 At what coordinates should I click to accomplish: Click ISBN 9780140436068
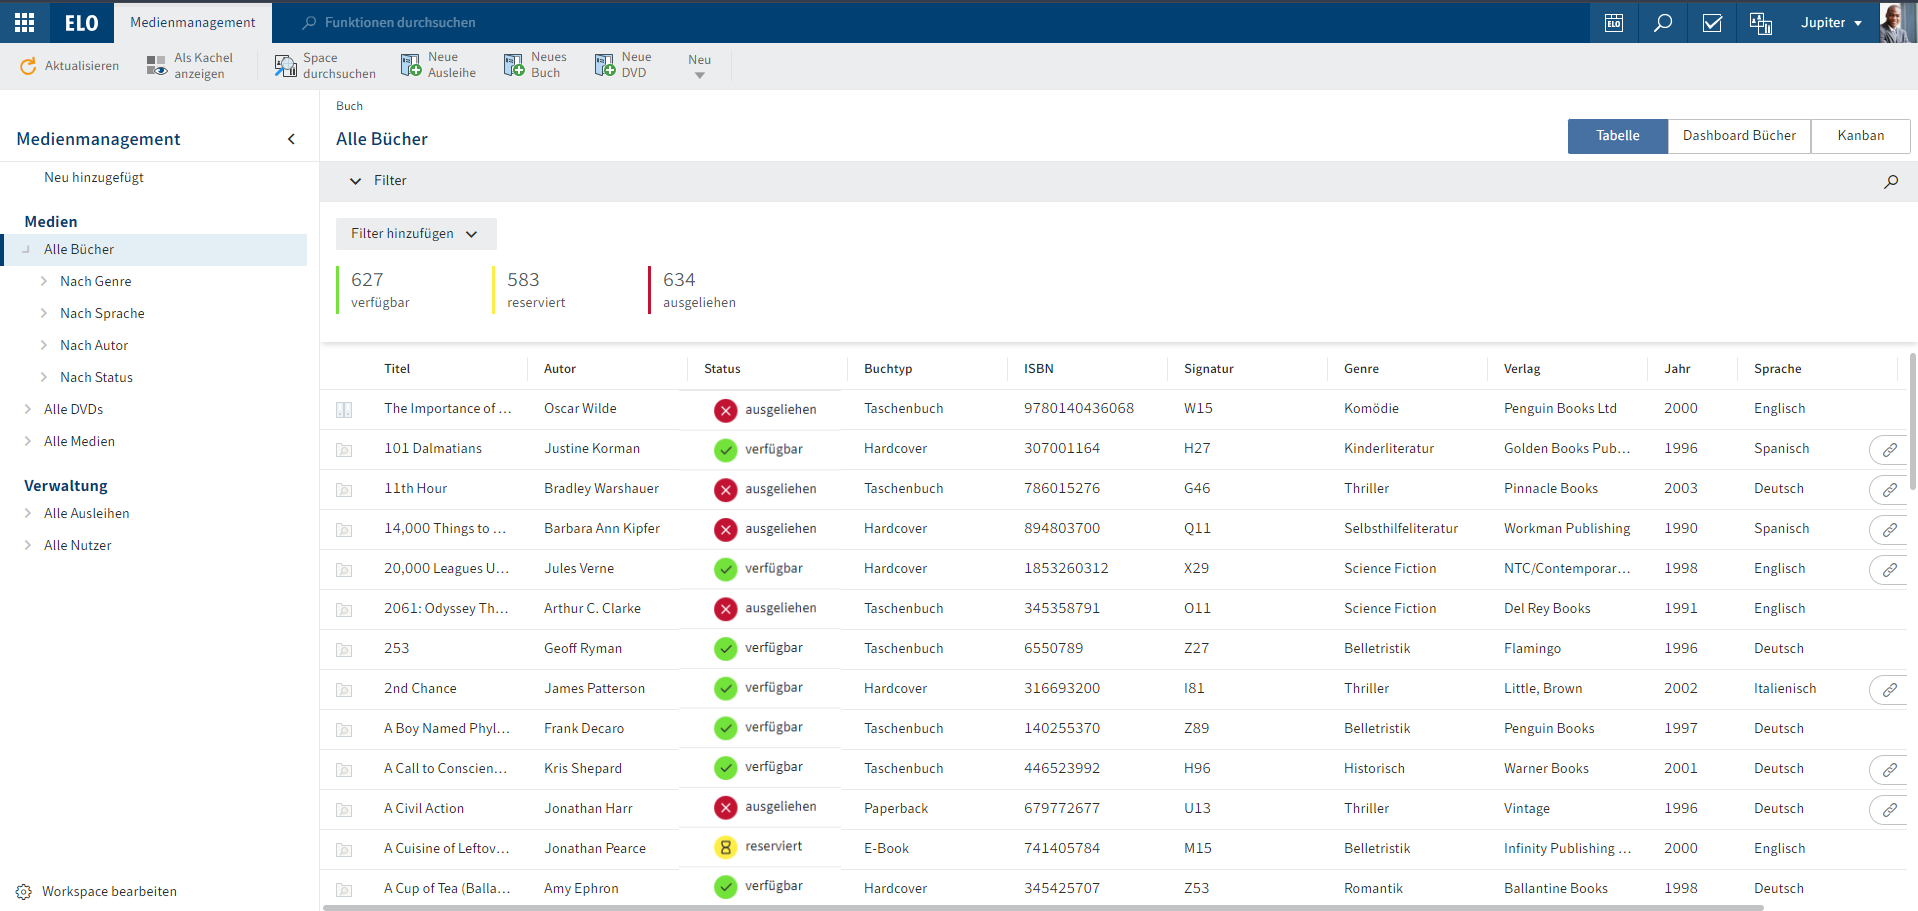pos(1079,409)
